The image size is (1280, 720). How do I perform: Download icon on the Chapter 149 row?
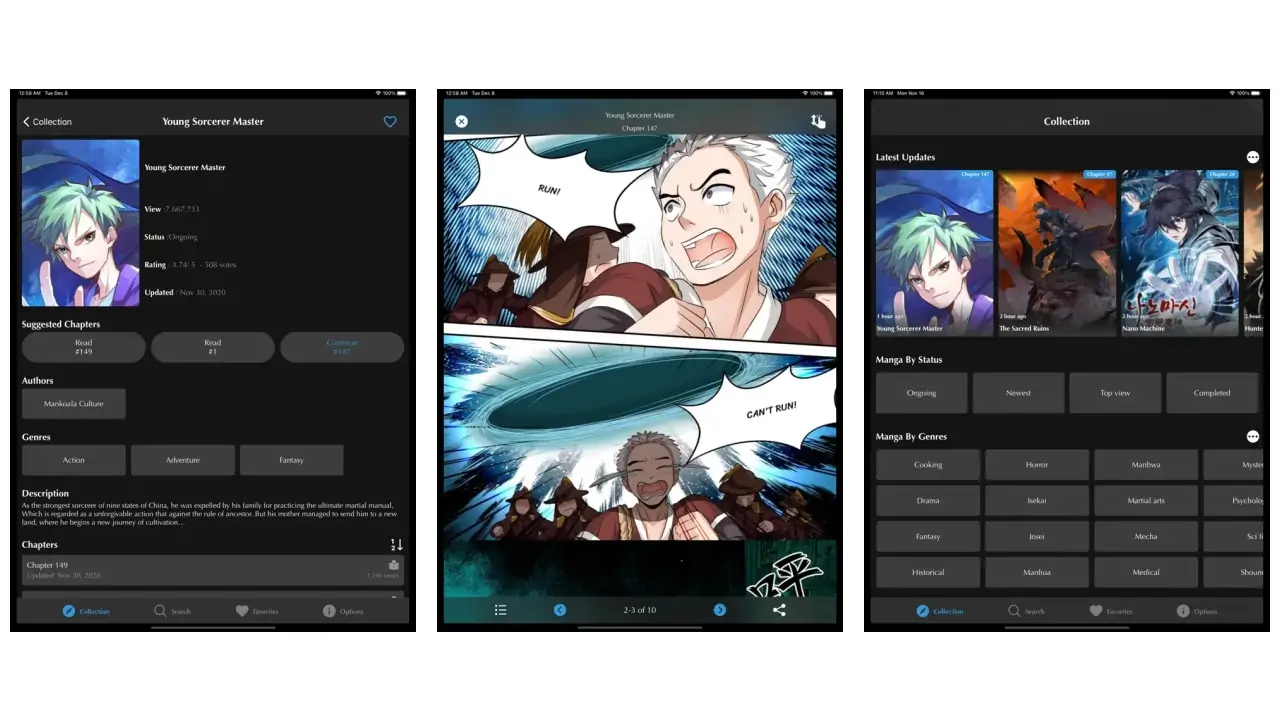394,565
